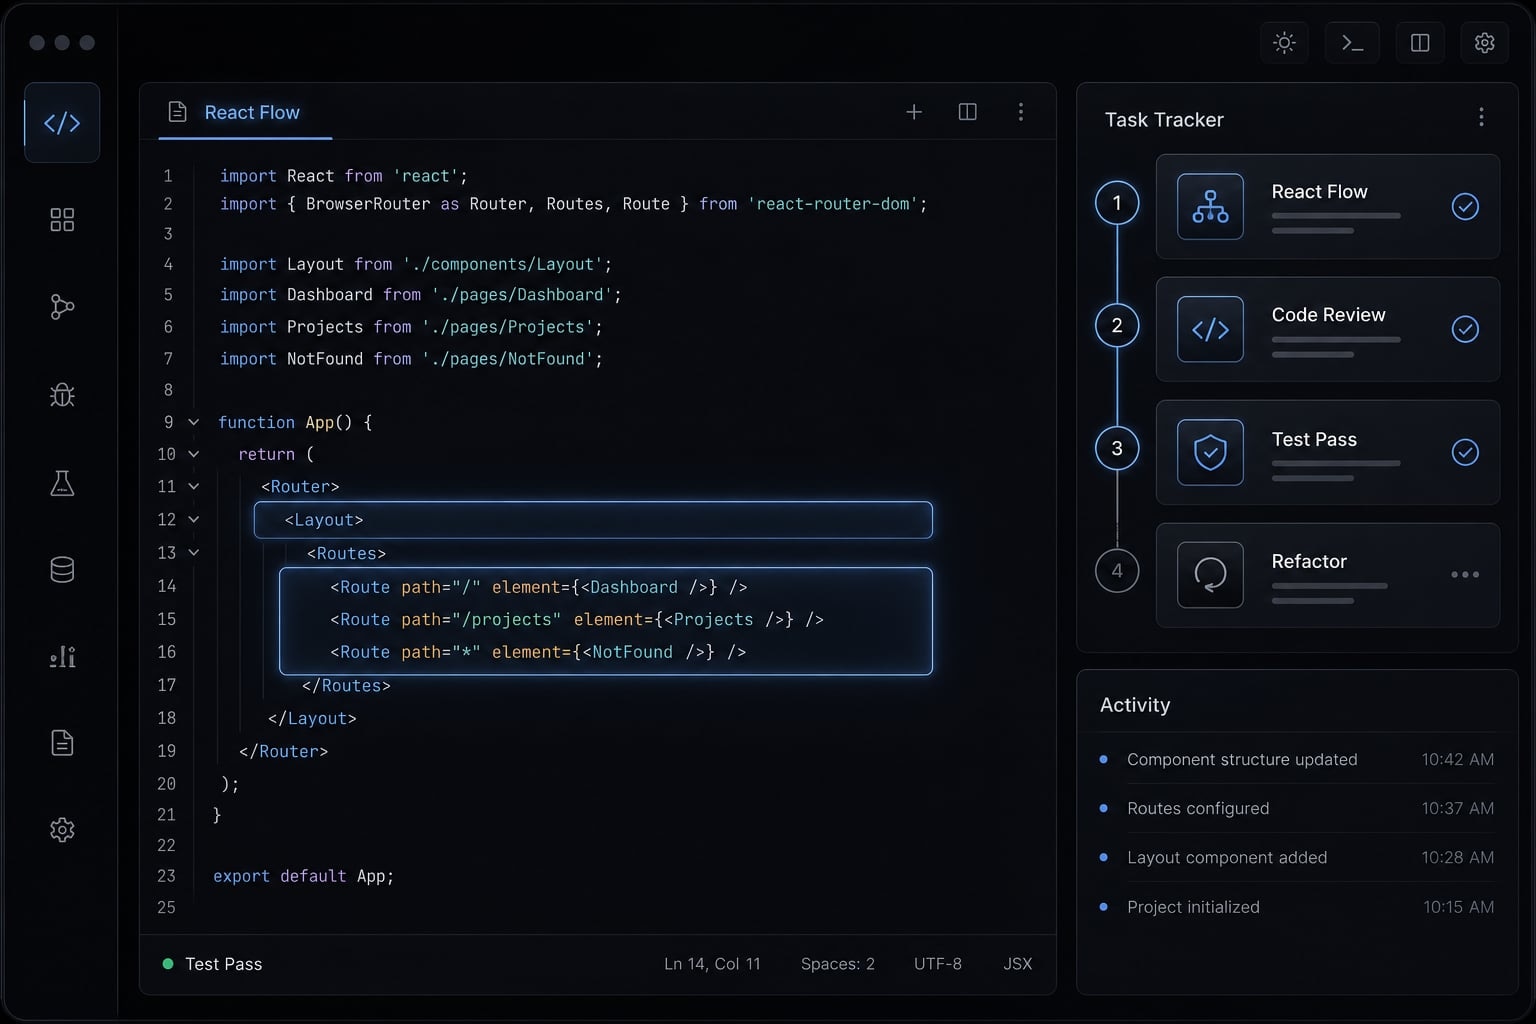Click the Test Pass status in status bar
This screenshot has height=1024, width=1536.
point(212,964)
